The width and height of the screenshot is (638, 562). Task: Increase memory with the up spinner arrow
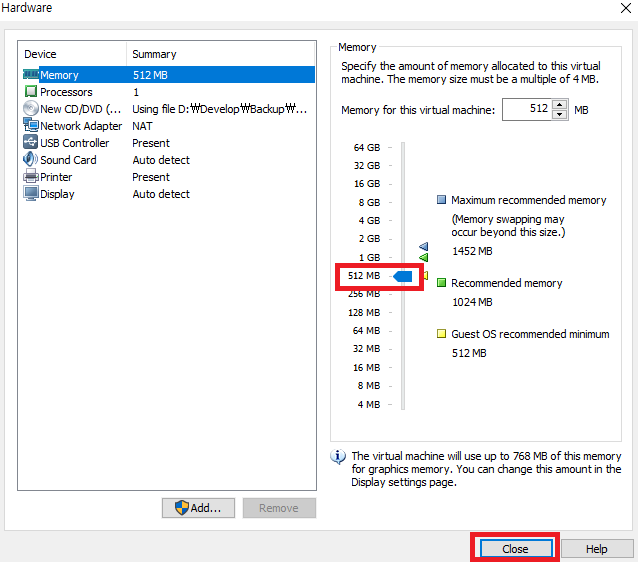point(559,105)
